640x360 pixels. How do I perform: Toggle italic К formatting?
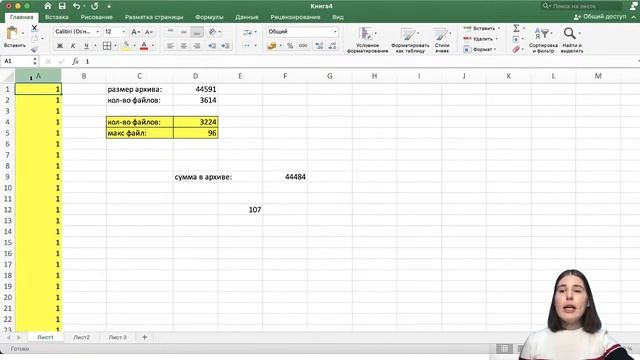[x=73, y=46]
